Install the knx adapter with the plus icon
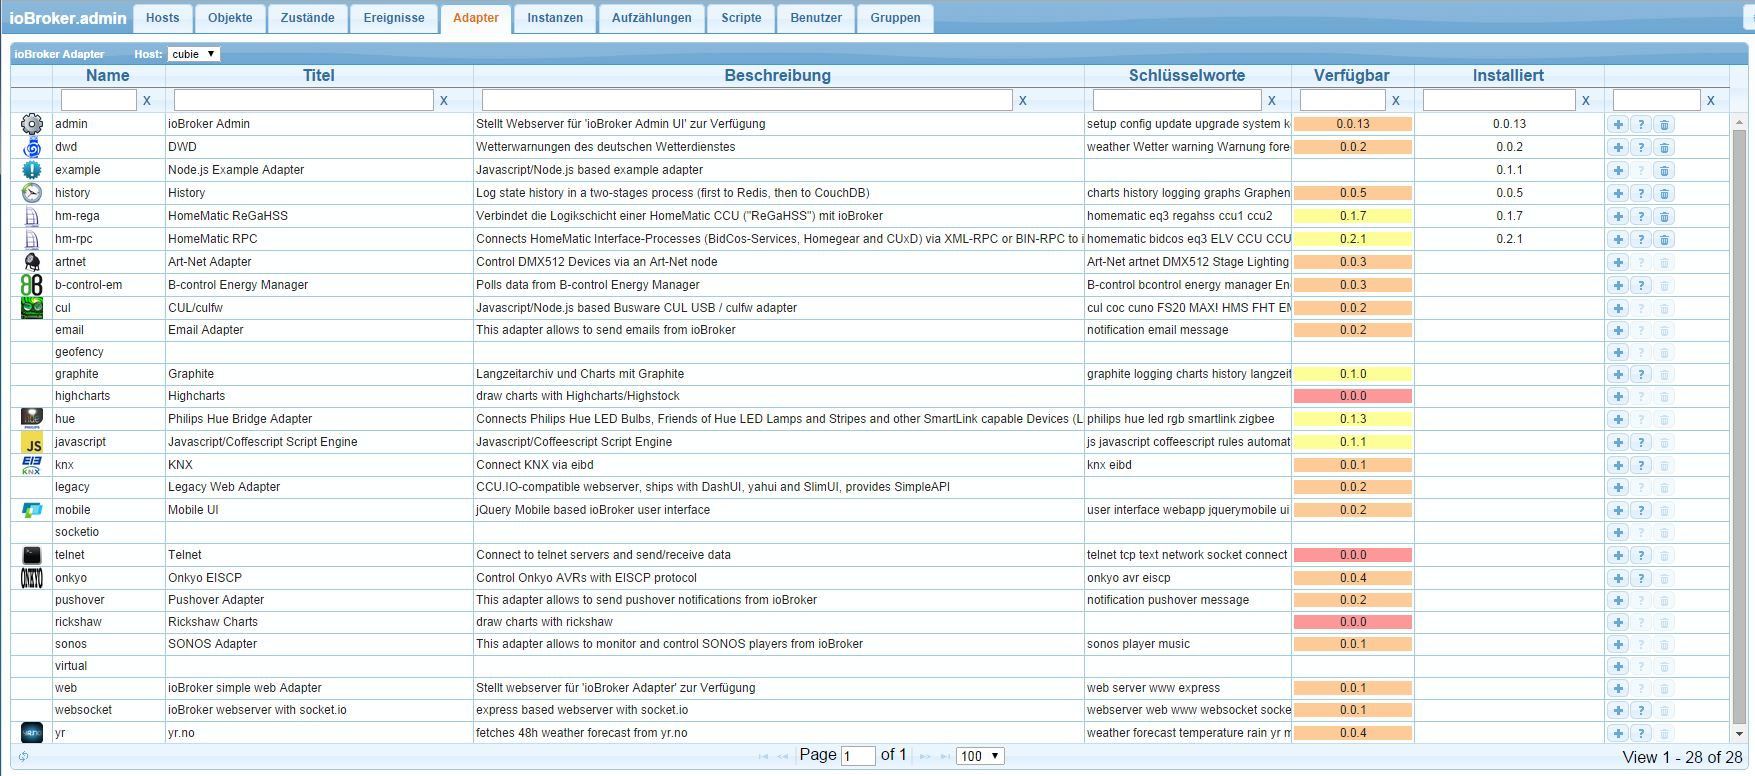This screenshot has height=776, width=1755. pos(1618,465)
